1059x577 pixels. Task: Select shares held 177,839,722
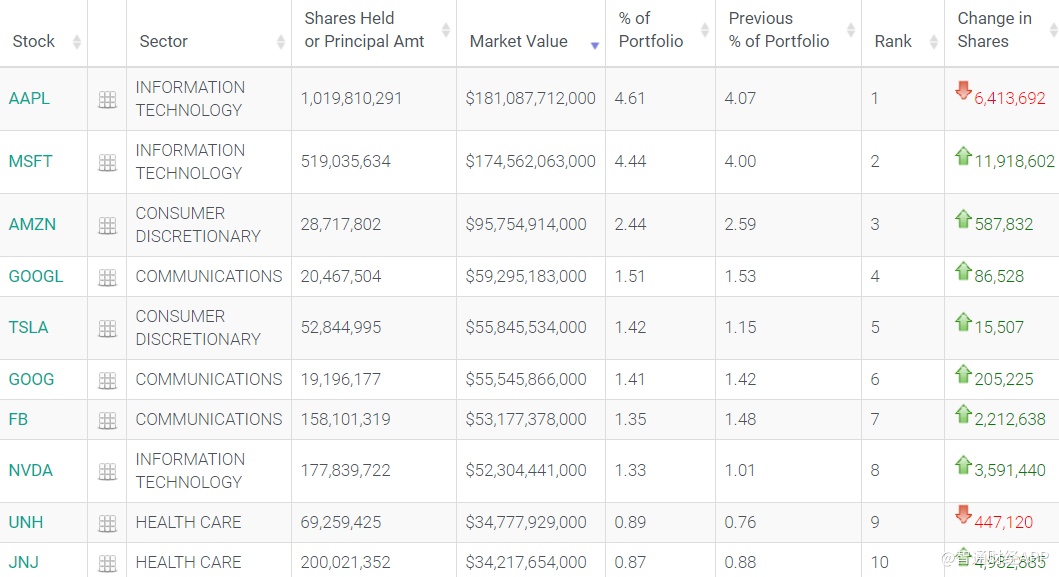coord(346,470)
